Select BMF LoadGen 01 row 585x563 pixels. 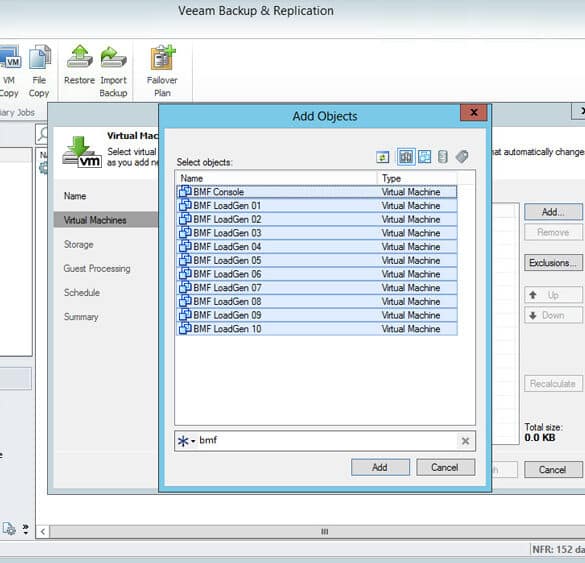tap(317, 206)
